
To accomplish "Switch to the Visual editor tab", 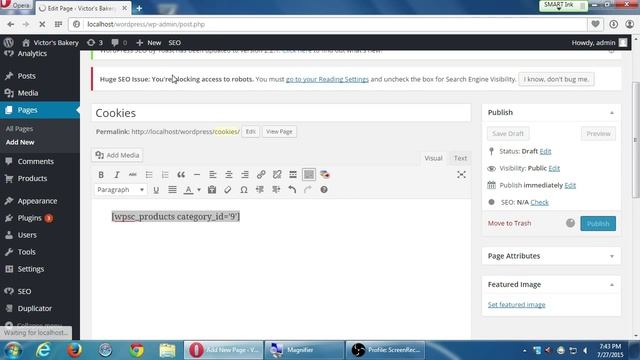I will pos(433,158).
